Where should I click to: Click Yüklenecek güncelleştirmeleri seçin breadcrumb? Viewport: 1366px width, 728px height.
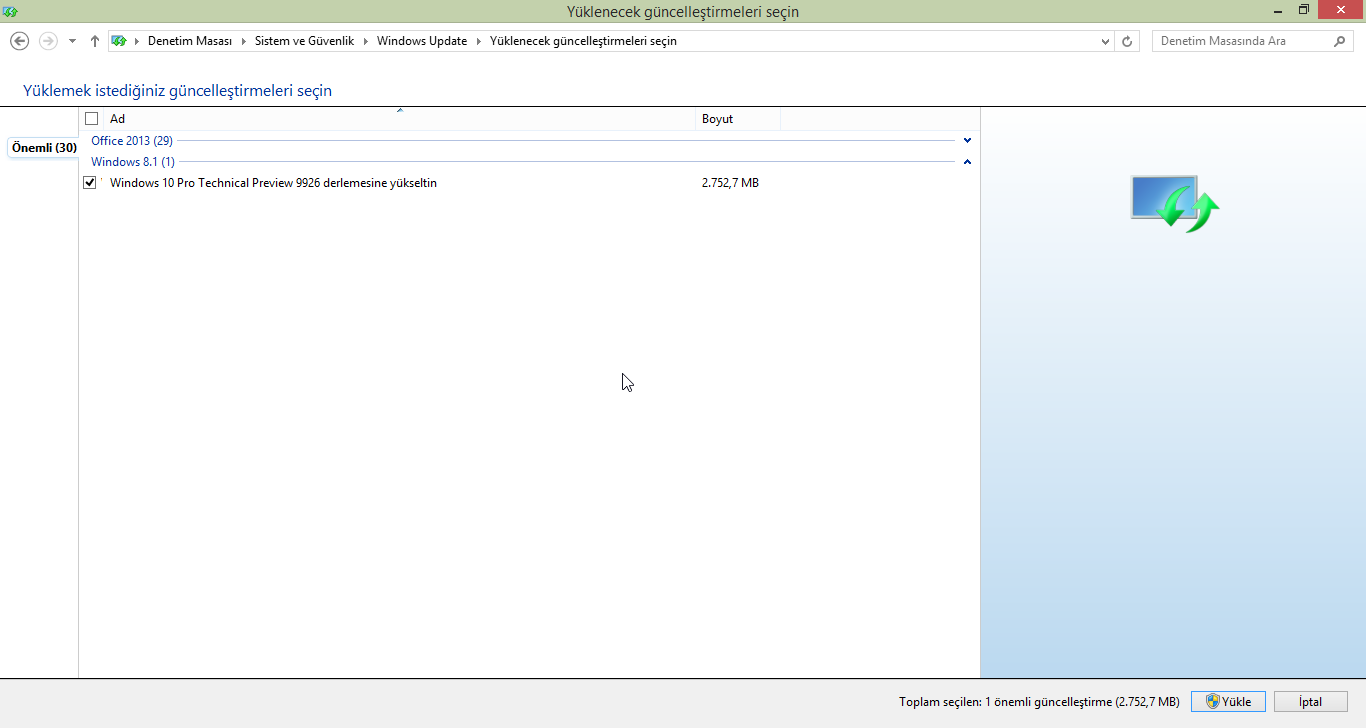point(583,41)
